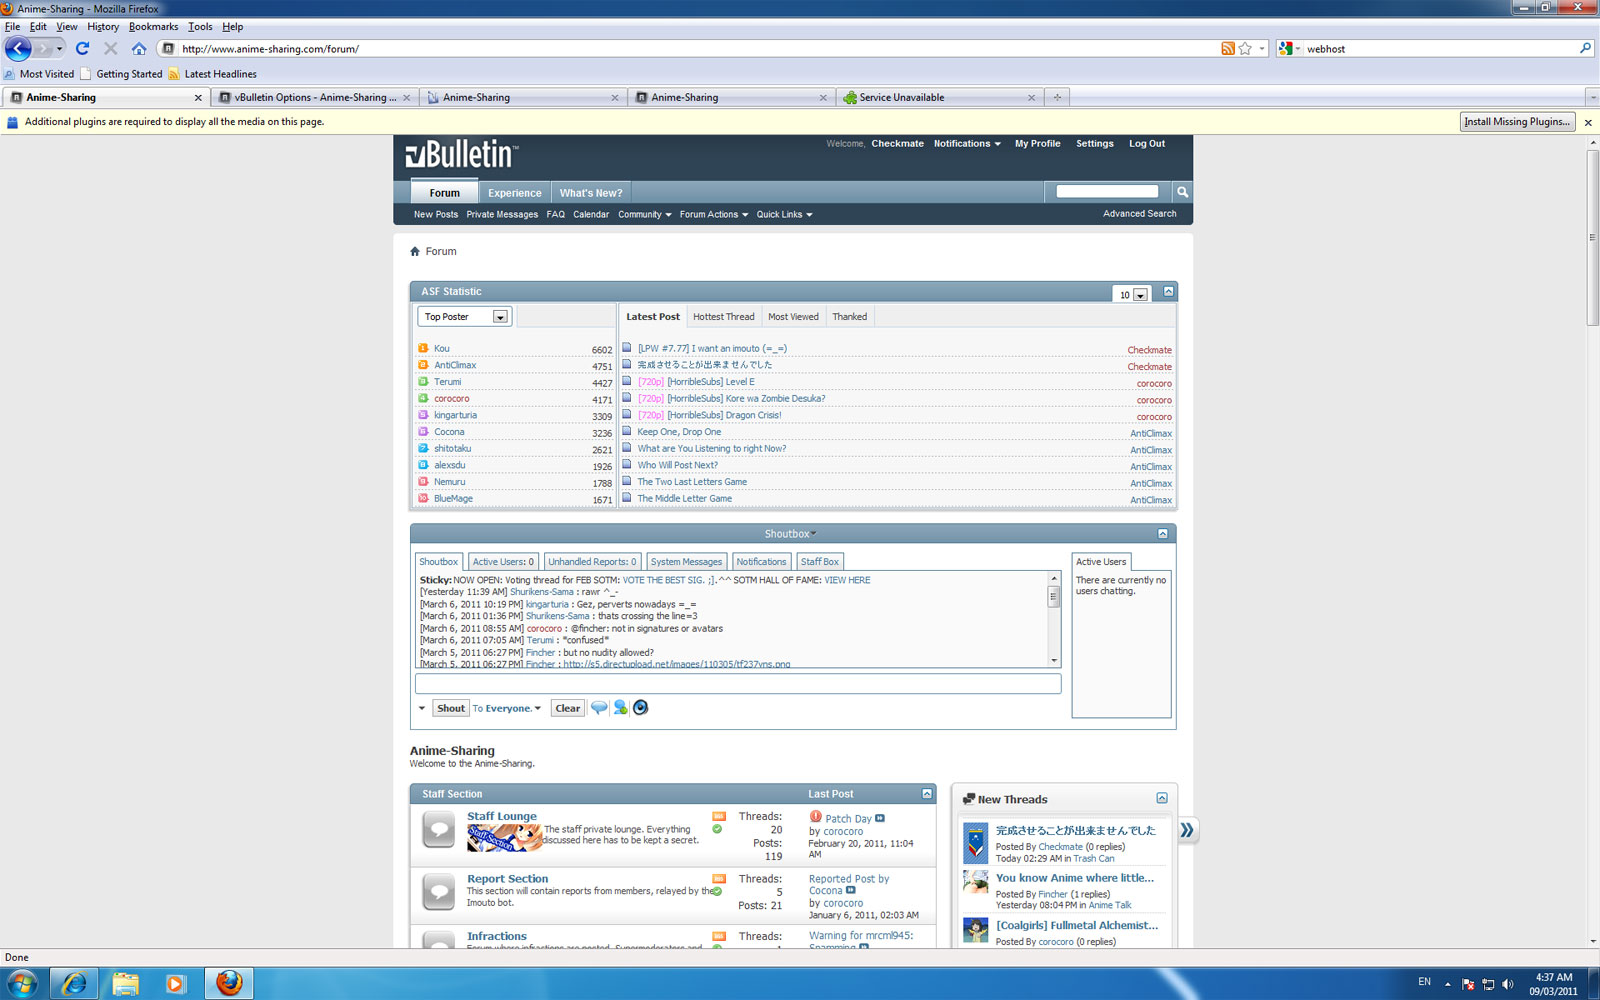Screen dimensions: 1600x1000
Task: Open the To Everyone recipient dropdown
Action: [x=507, y=708]
